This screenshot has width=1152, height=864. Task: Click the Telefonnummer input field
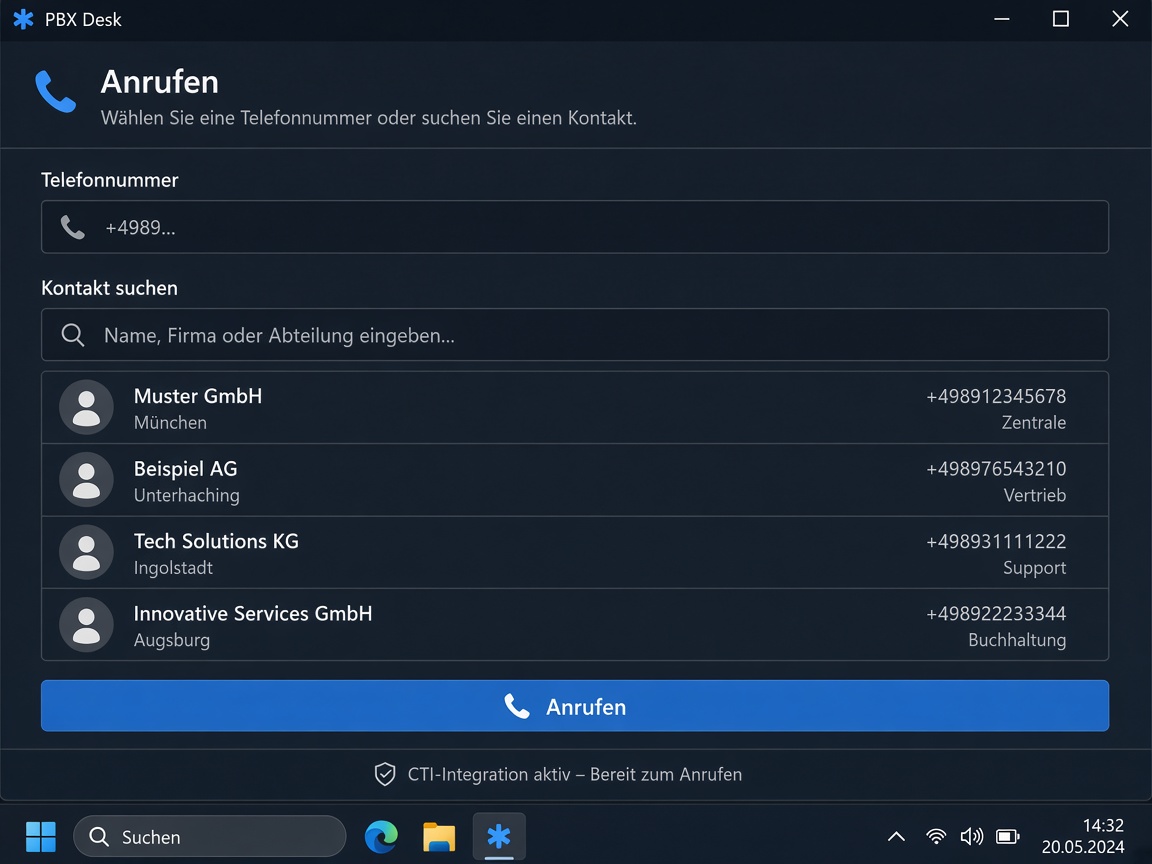point(575,227)
